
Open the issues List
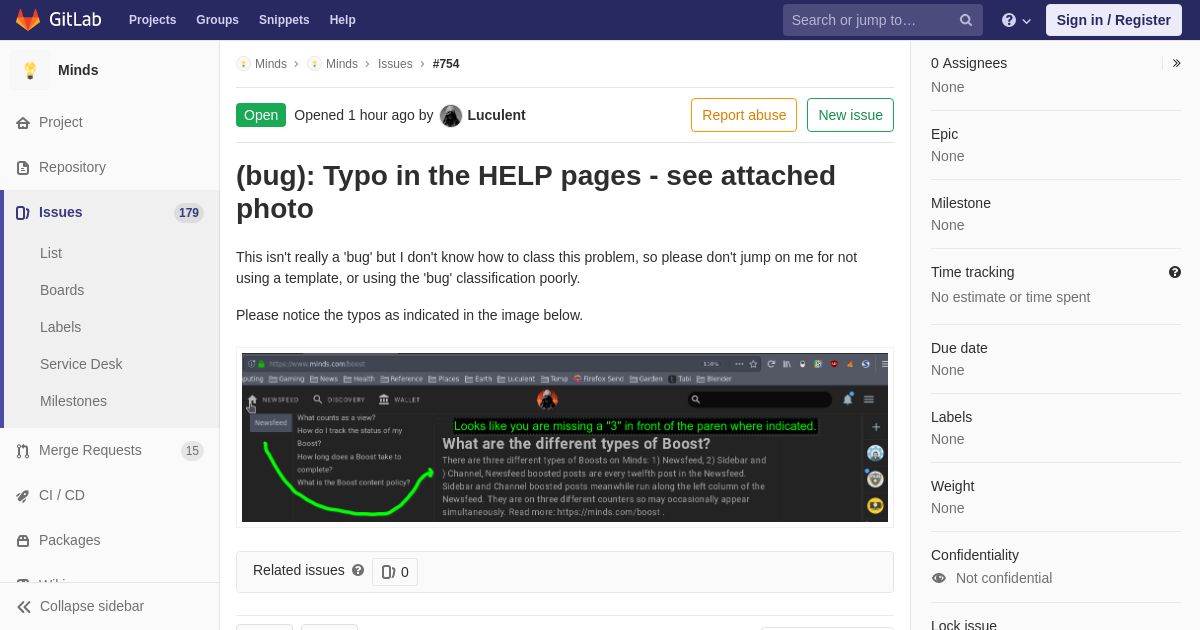coord(51,253)
